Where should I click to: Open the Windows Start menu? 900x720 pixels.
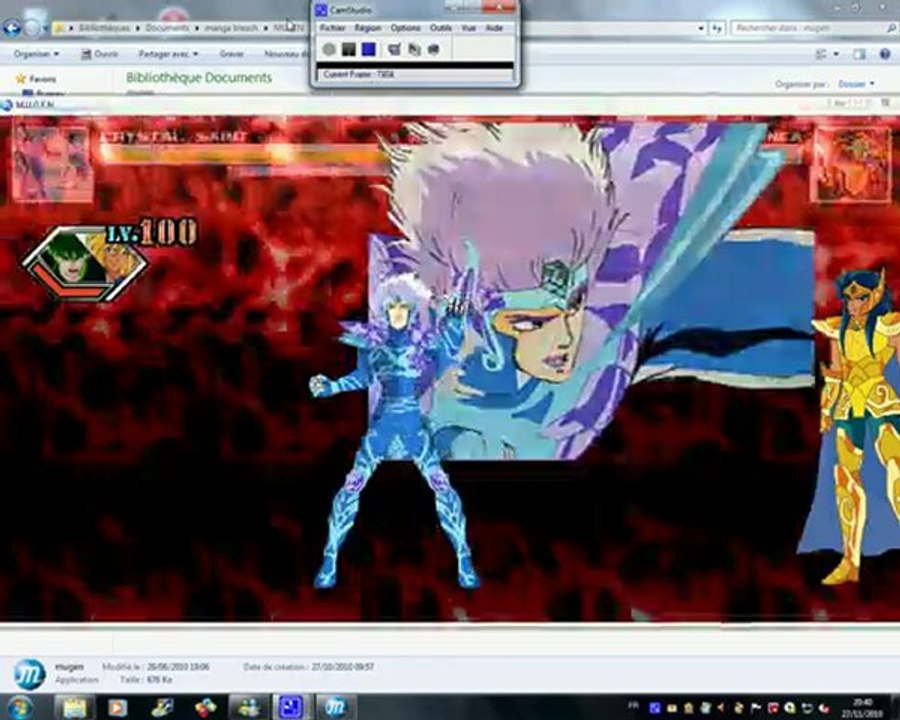tap(18, 707)
